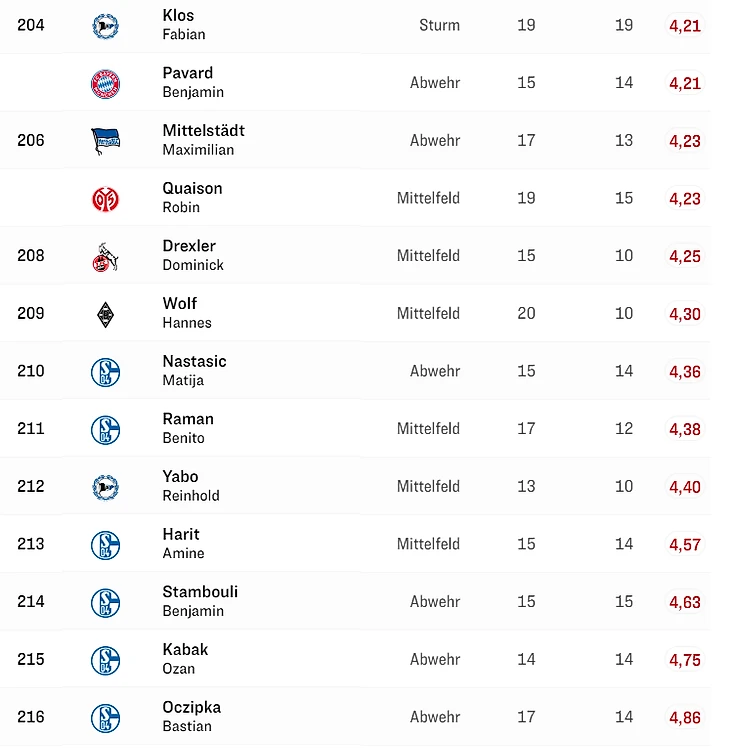The height and width of the screenshot is (748, 730).
Task: Open player Klos Fabian
Action: 184,25
